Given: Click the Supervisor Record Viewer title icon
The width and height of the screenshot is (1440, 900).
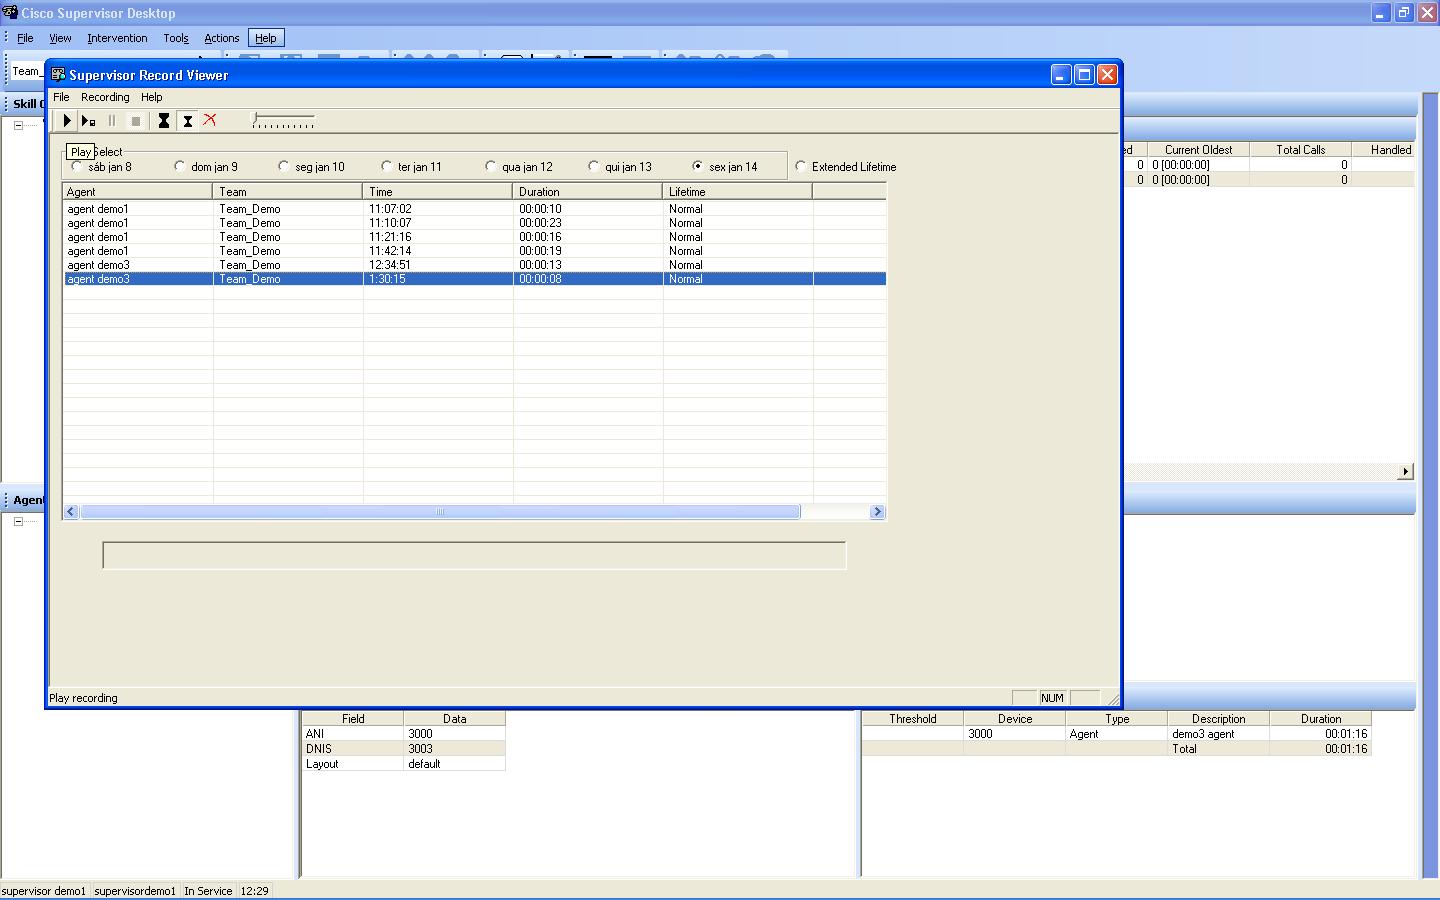Looking at the screenshot, I should pos(58,75).
